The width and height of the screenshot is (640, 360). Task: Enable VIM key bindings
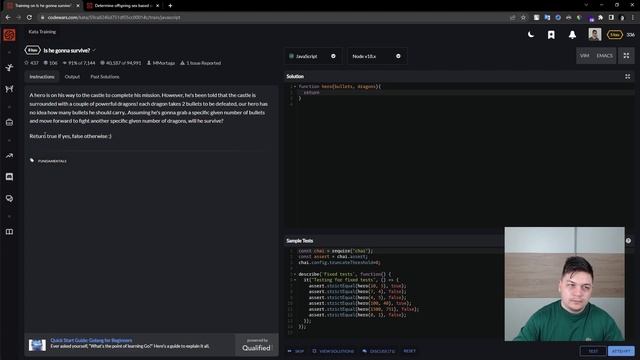coord(584,56)
